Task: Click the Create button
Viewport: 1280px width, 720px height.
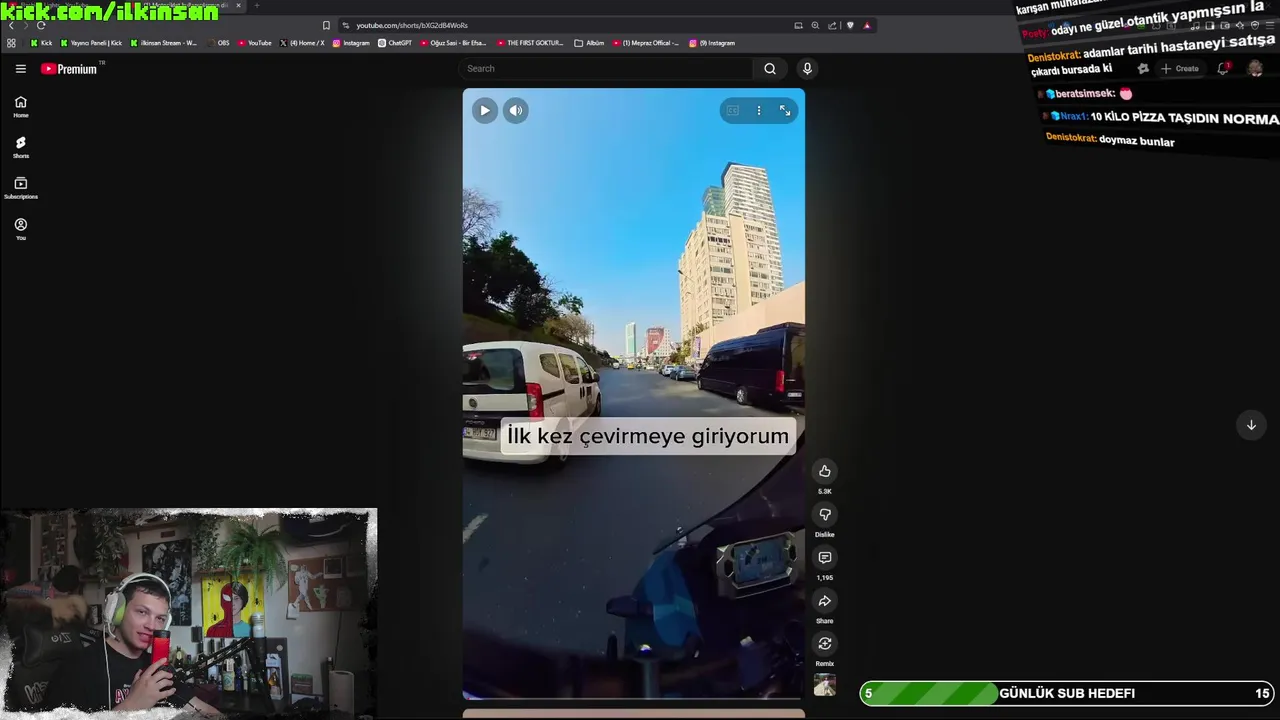Action: tap(1180, 68)
